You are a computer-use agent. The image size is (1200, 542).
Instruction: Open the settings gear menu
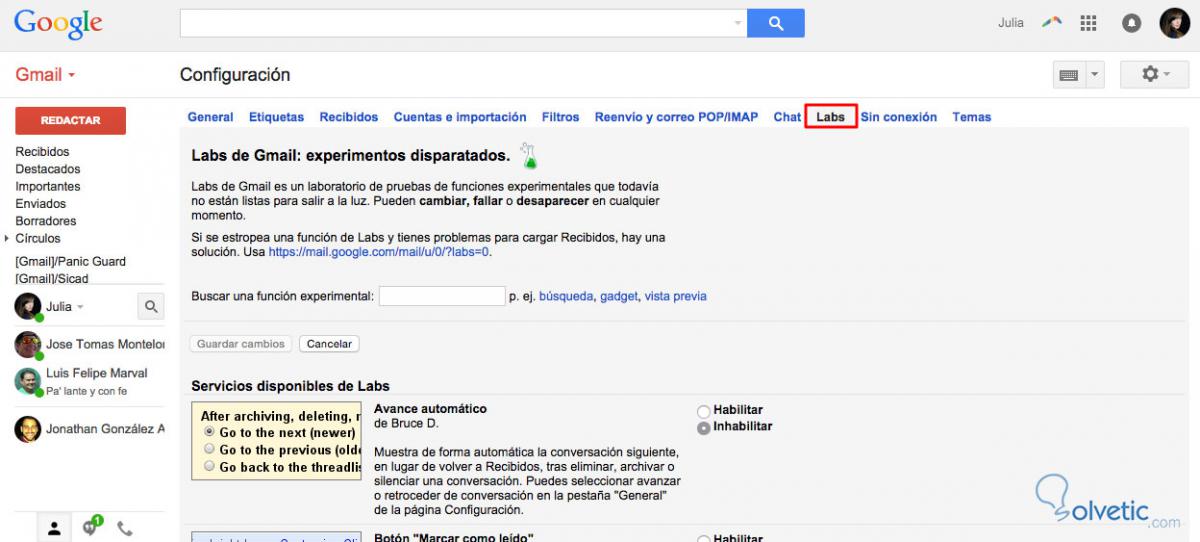1155,74
